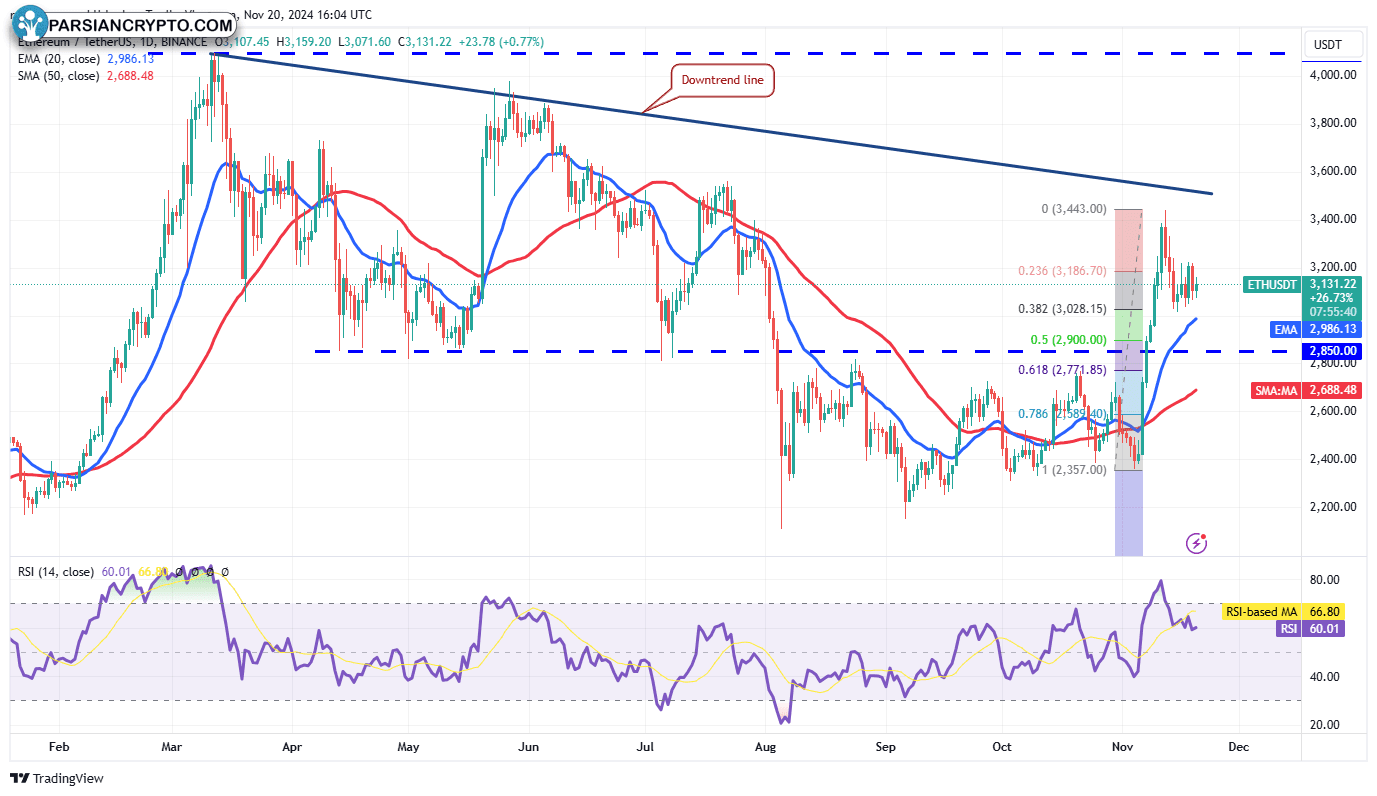Click the red SMA:MA axis tag
Viewport: 1377px width, 796px height.
coord(1275,391)
